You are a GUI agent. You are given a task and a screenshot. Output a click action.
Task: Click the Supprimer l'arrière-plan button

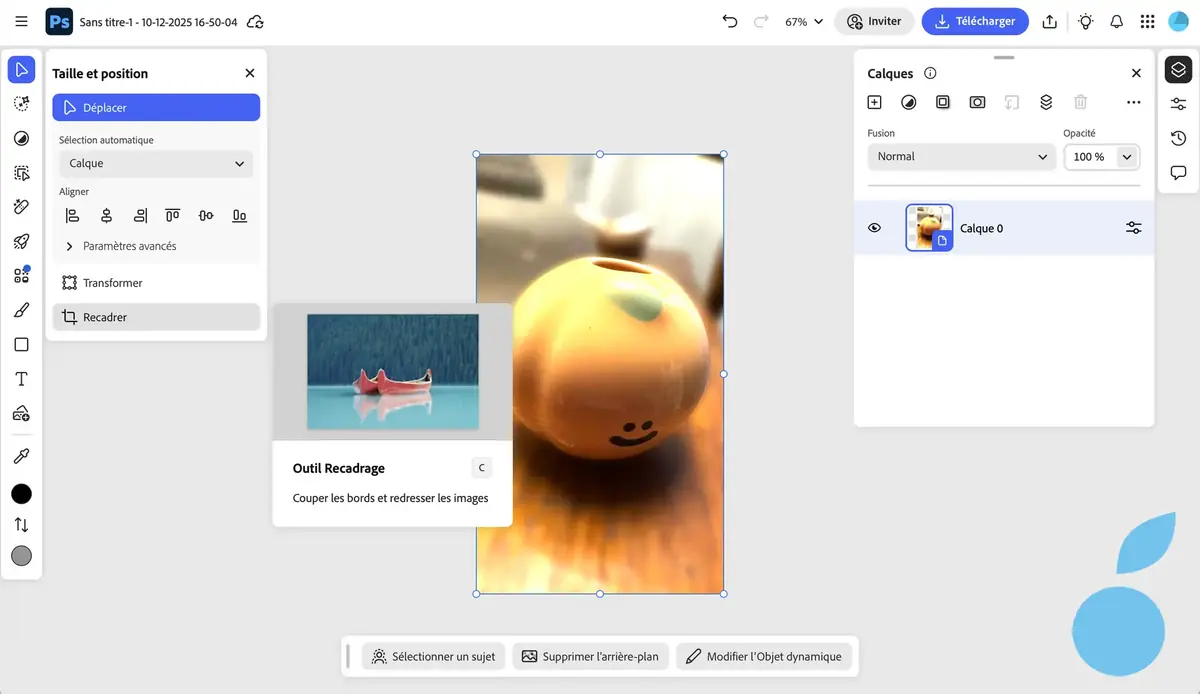coord(590,656)
